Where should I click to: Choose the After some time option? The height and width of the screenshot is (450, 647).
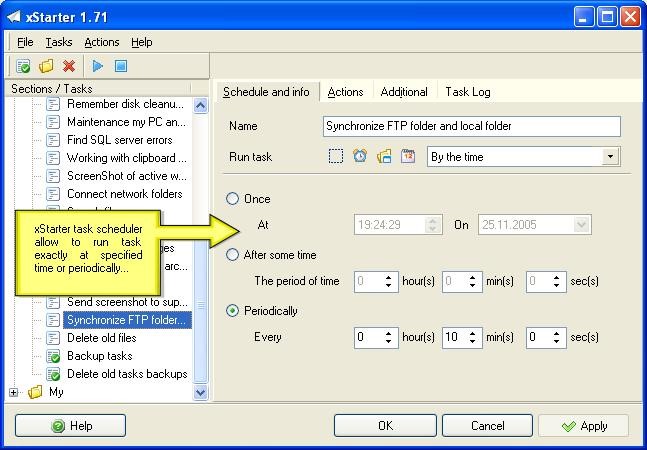point(233,255)
